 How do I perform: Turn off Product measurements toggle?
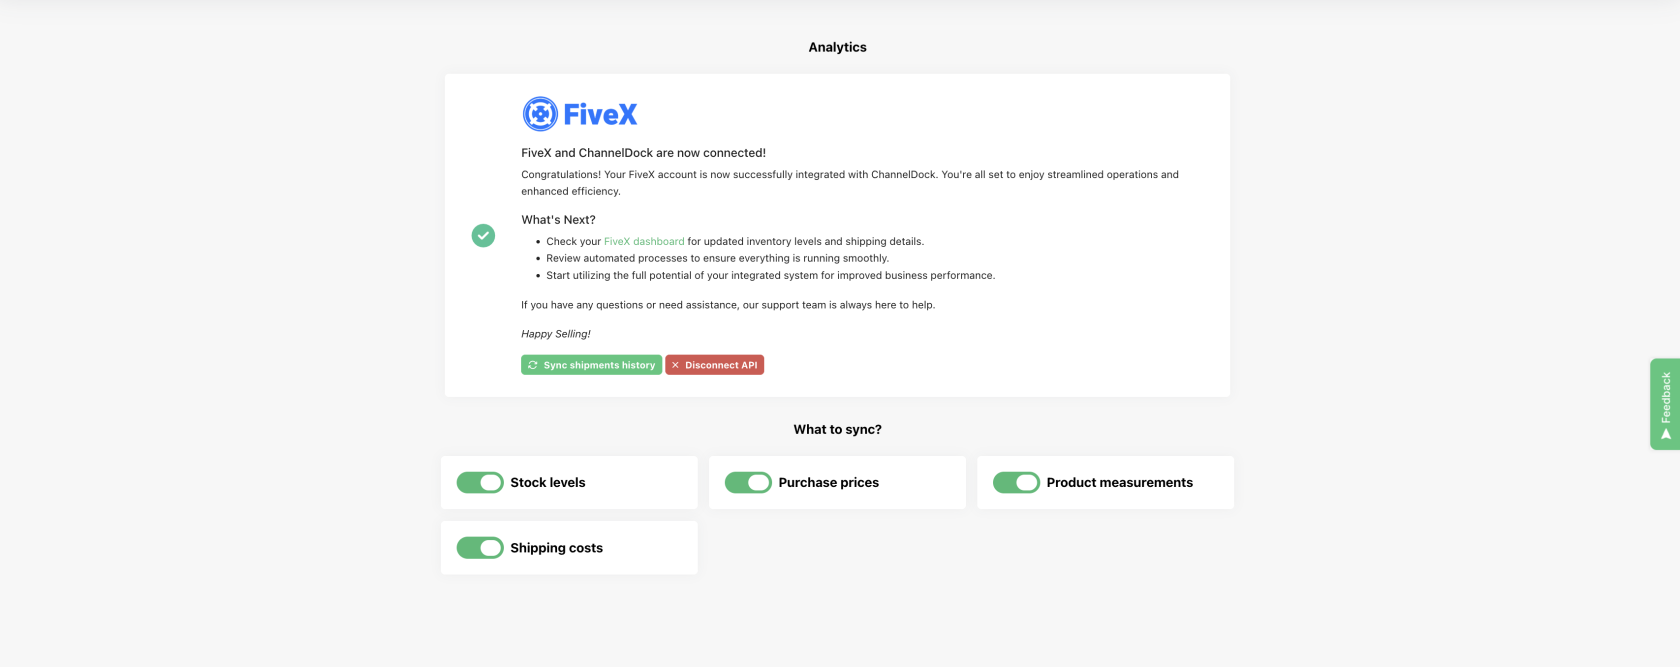[x=1016, y=483]
